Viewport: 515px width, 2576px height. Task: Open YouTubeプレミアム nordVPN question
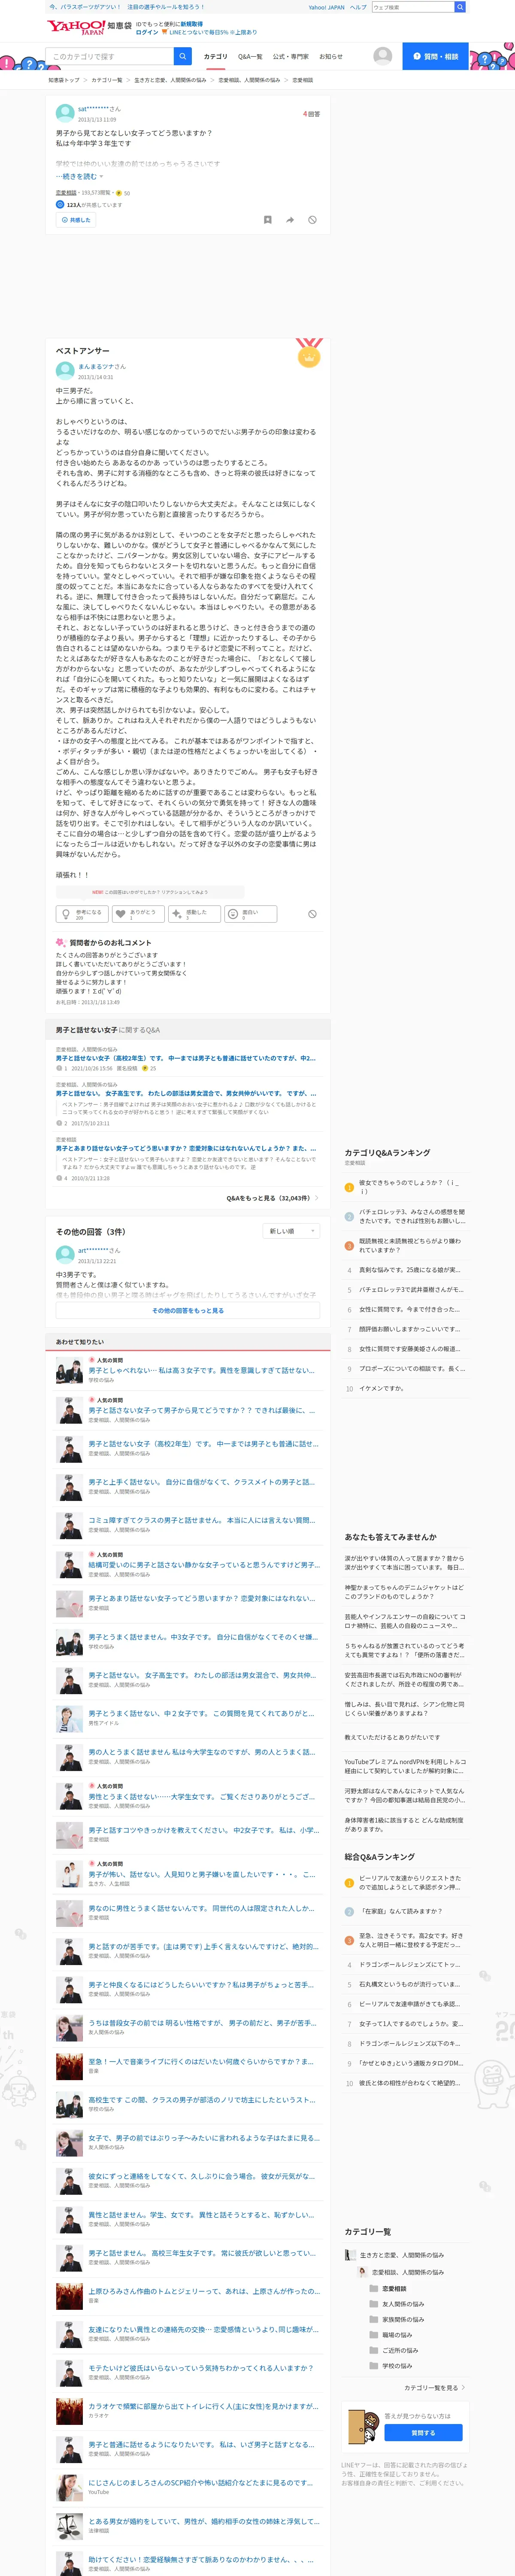click(x=406, y=1766)
